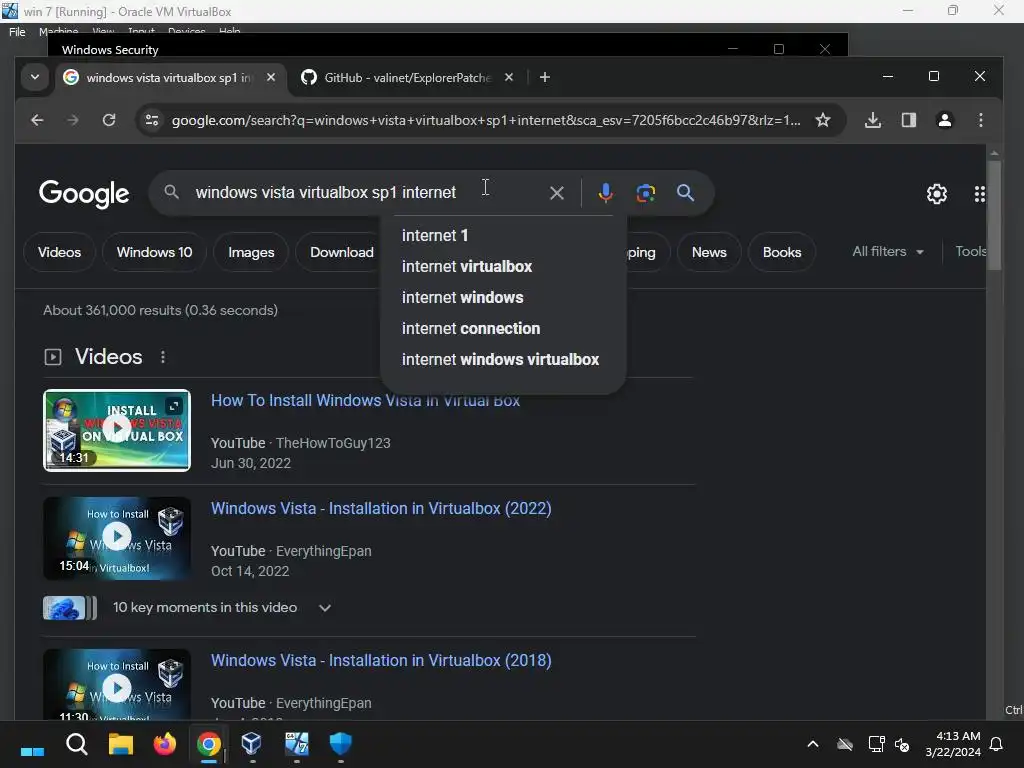The height and width of the screenshot is (768, 1024).
Task: Open Windows Security shield on taskbar
Action: (x=340, y=744)
